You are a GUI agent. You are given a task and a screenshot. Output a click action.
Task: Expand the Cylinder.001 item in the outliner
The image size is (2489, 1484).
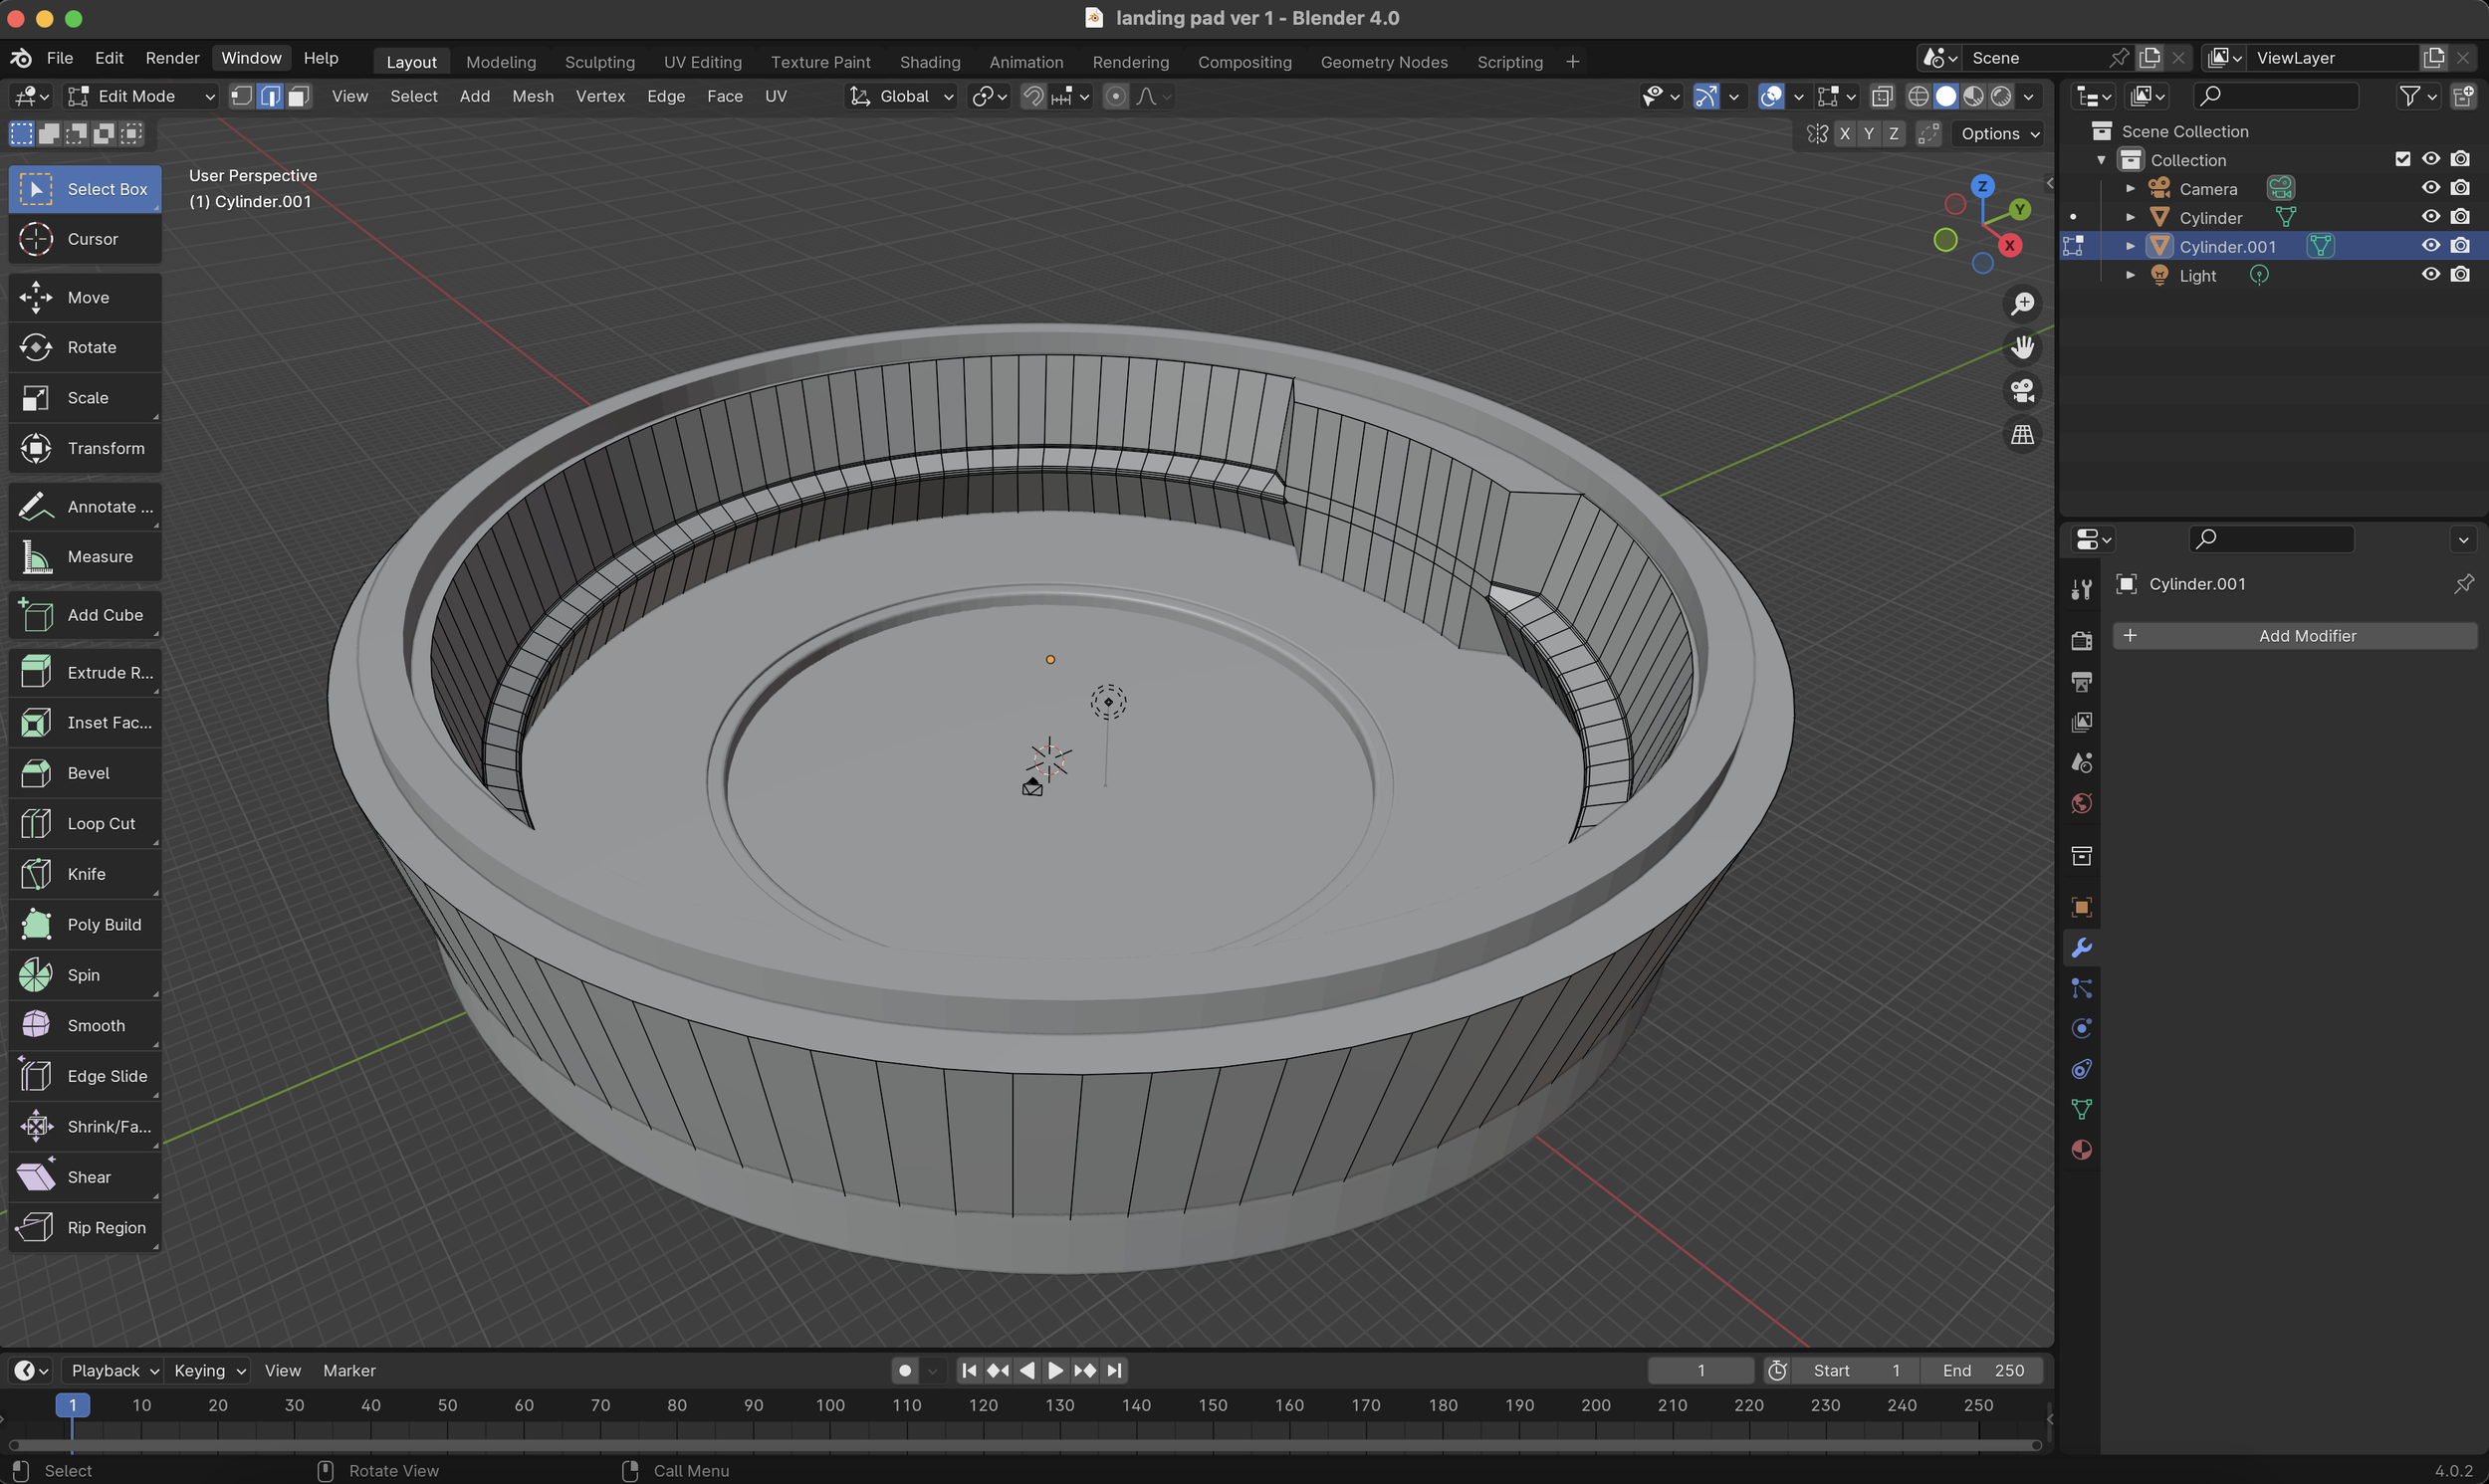[2130, 246]
